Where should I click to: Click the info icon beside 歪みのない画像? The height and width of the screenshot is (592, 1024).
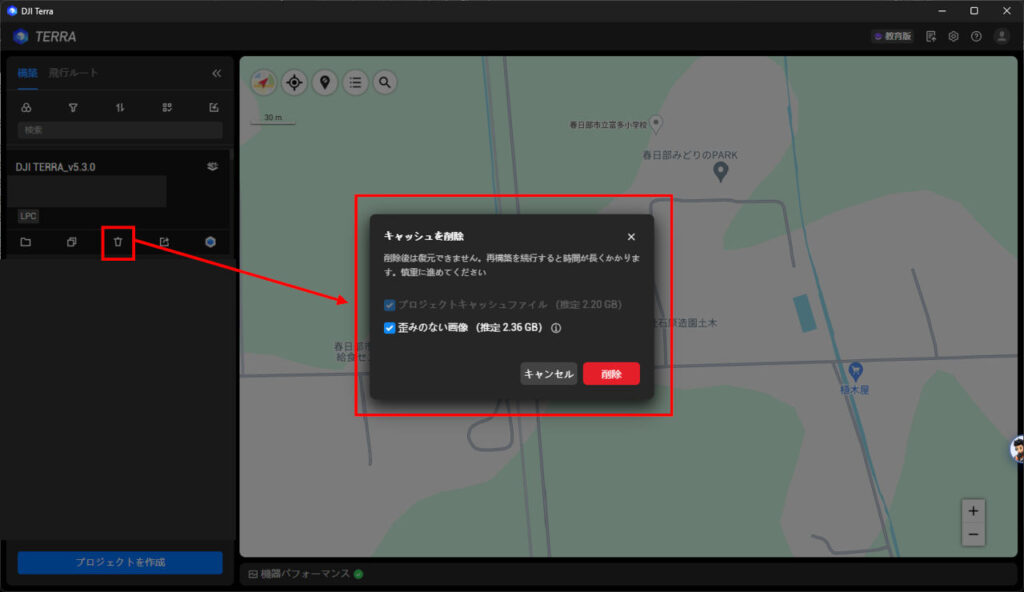pyautogui.click(x=556, y=328)
